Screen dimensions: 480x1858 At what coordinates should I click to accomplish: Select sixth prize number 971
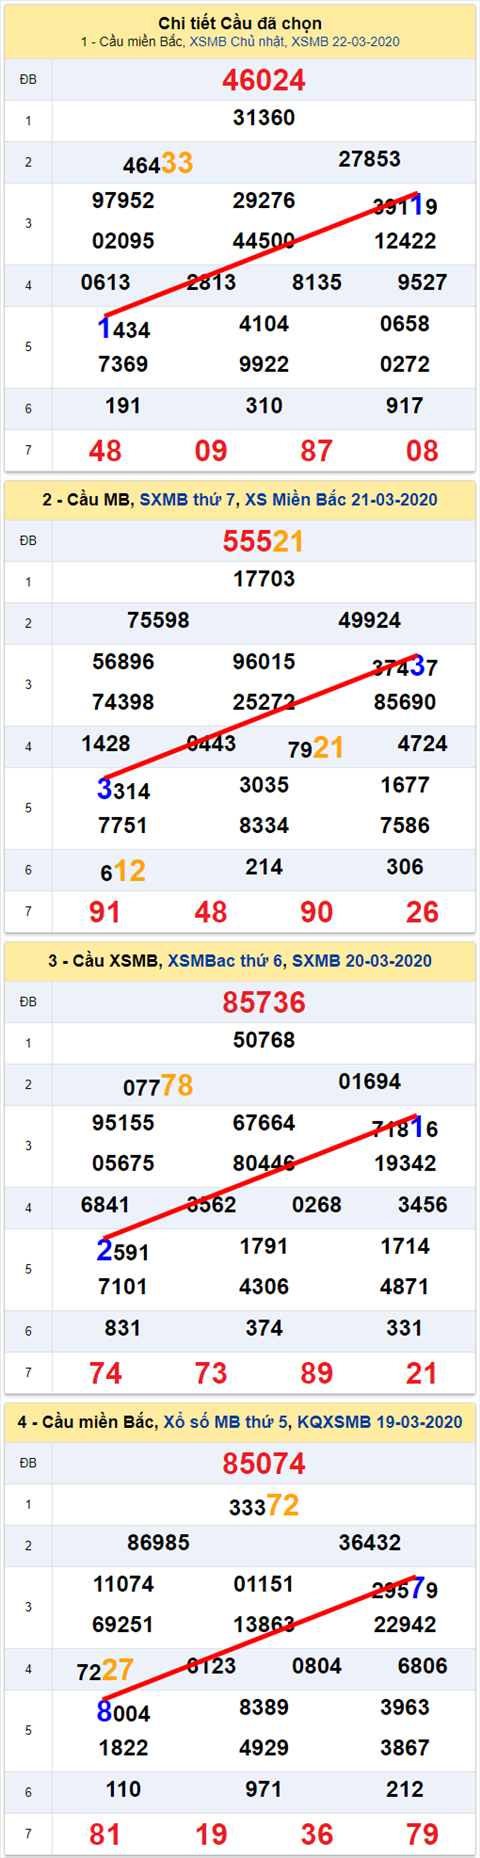point(264,1789)
